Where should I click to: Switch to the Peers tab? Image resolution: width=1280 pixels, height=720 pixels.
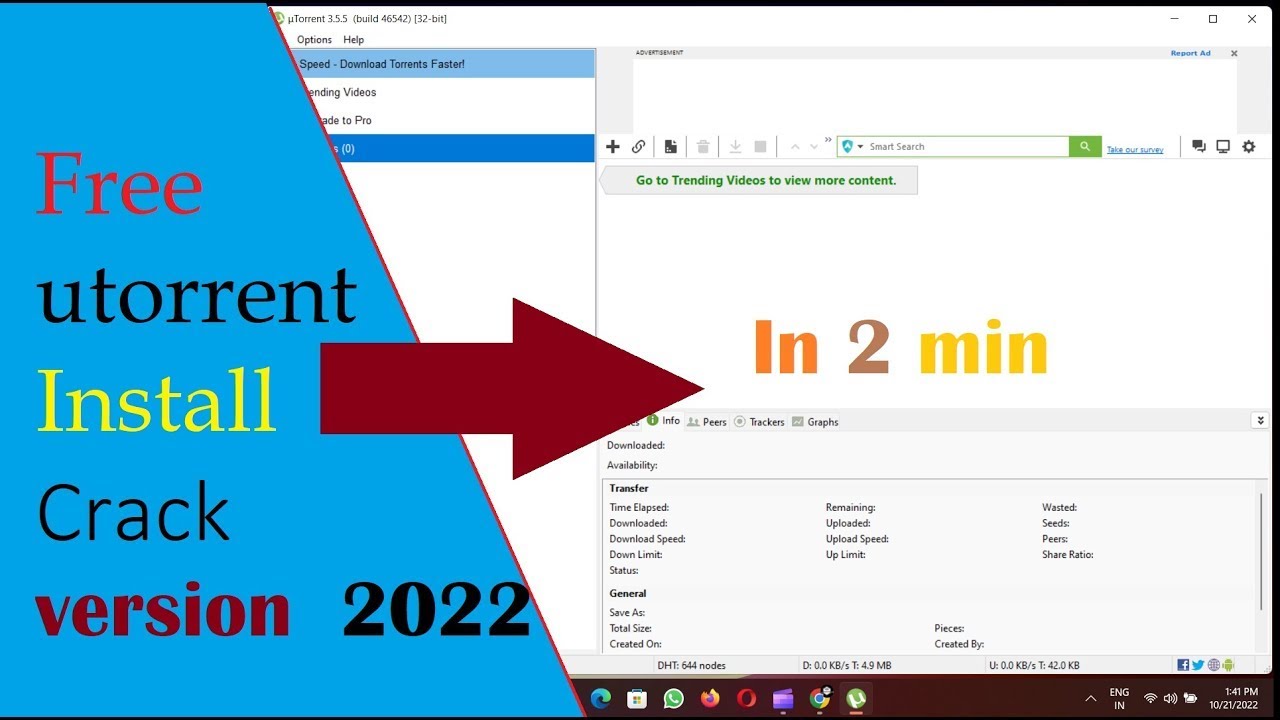pos(707,422)
